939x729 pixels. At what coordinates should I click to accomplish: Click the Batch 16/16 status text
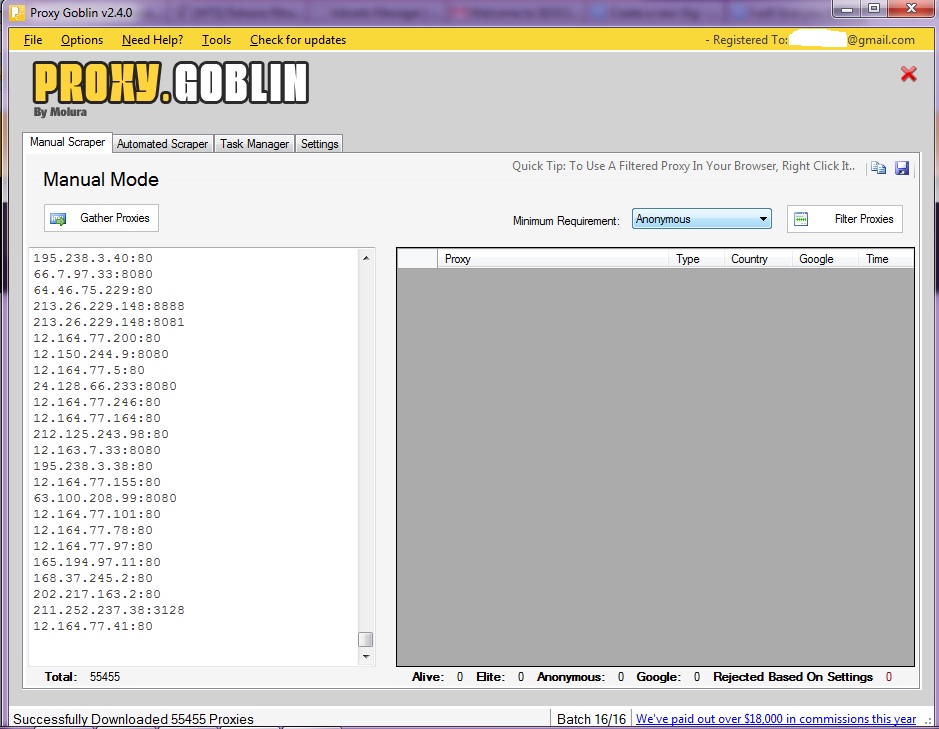pyautogui.click(x=591, y=719)
